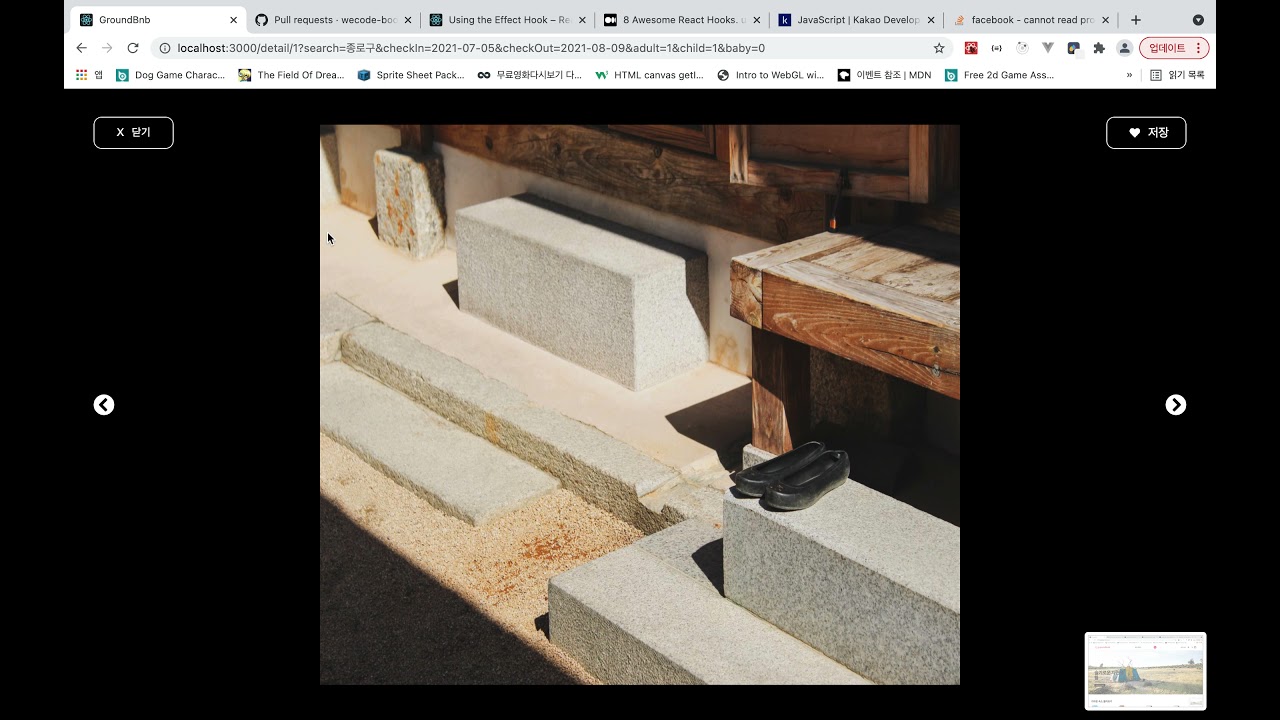Go to the previous photo with left arrow
The image size is (1280, 720).
pyautogui.click(x=104, y=405)
